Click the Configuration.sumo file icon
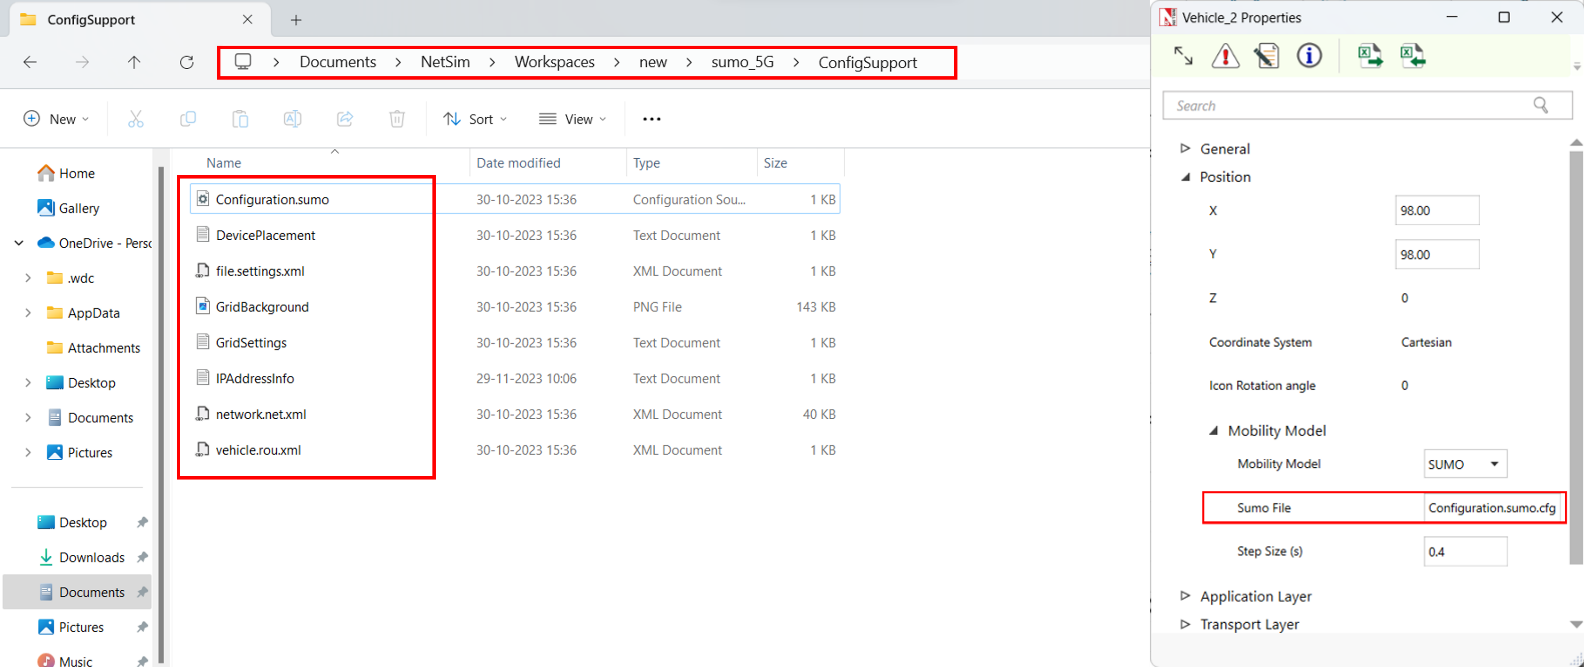Image resolution: width=1584 pixels, height=667 pixels. [x=203, y=199]
